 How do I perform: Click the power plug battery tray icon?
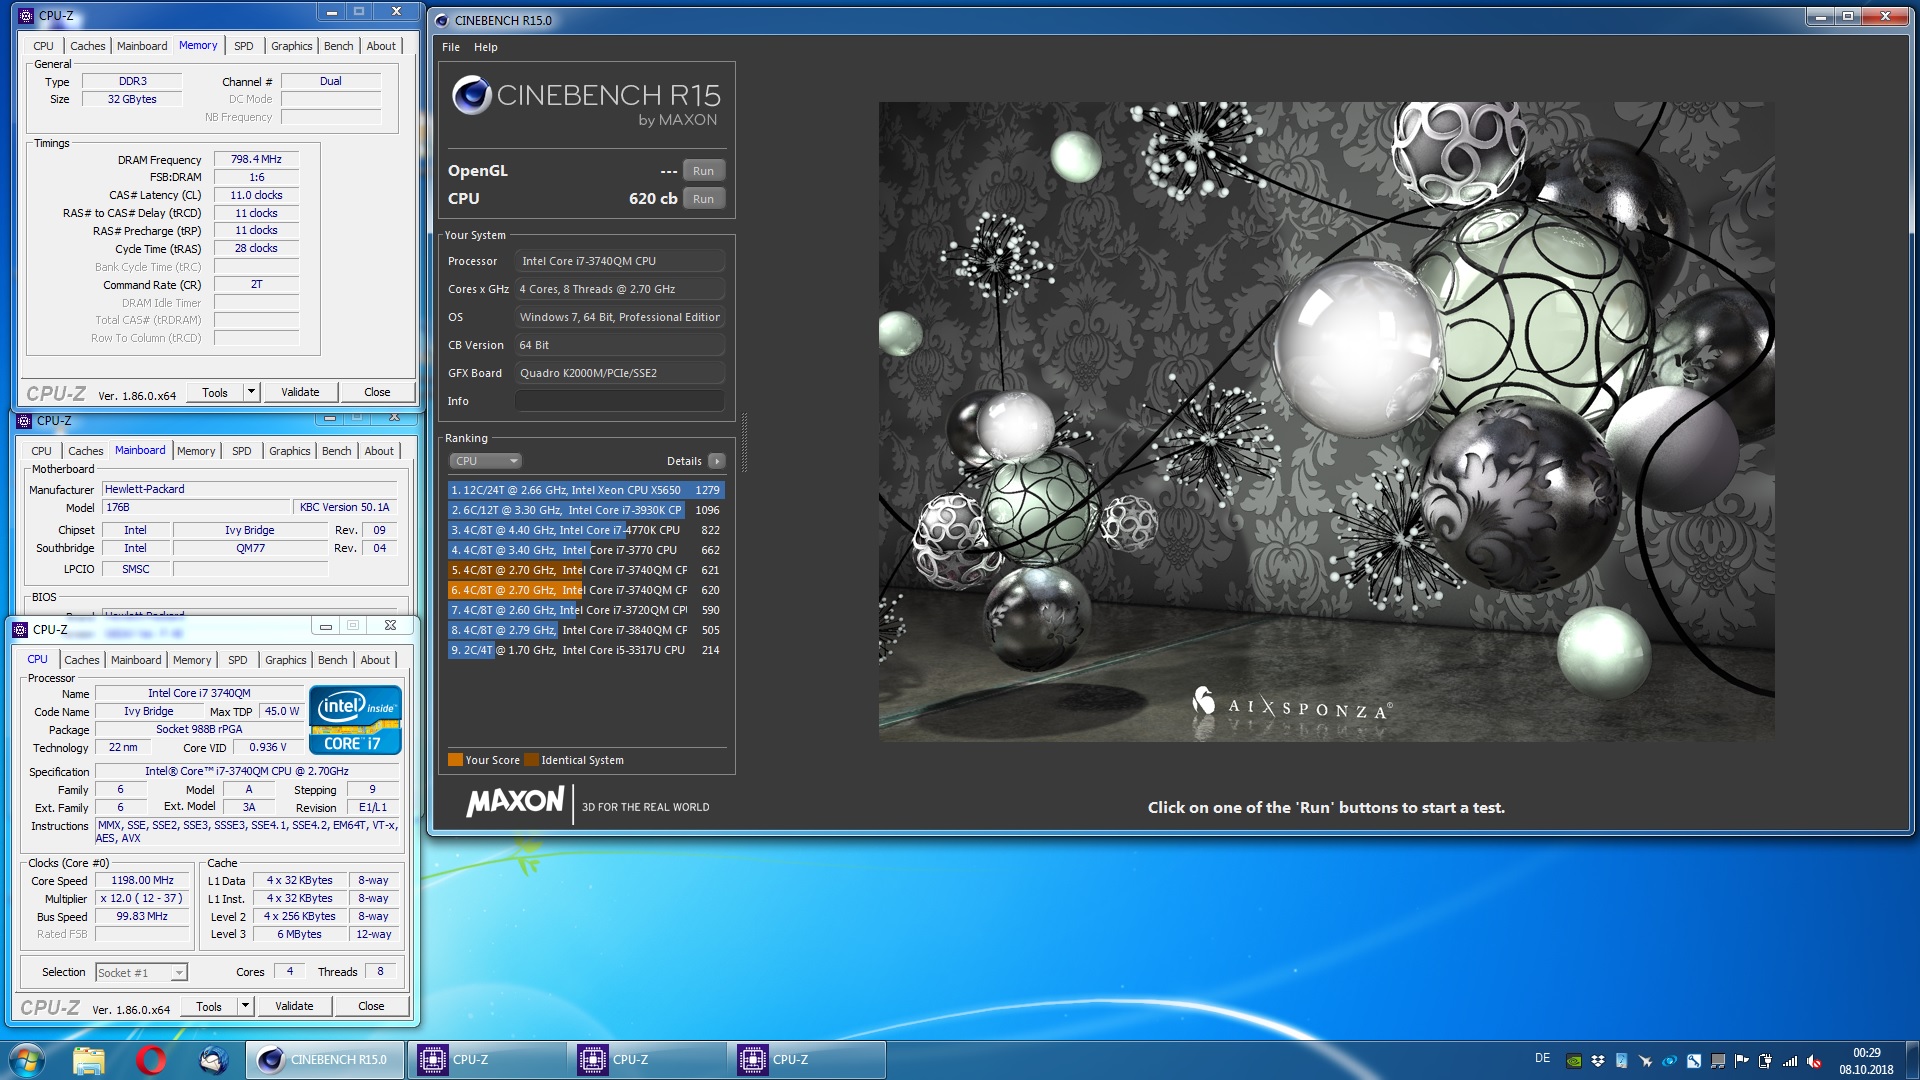(x=1766, y=1061)
